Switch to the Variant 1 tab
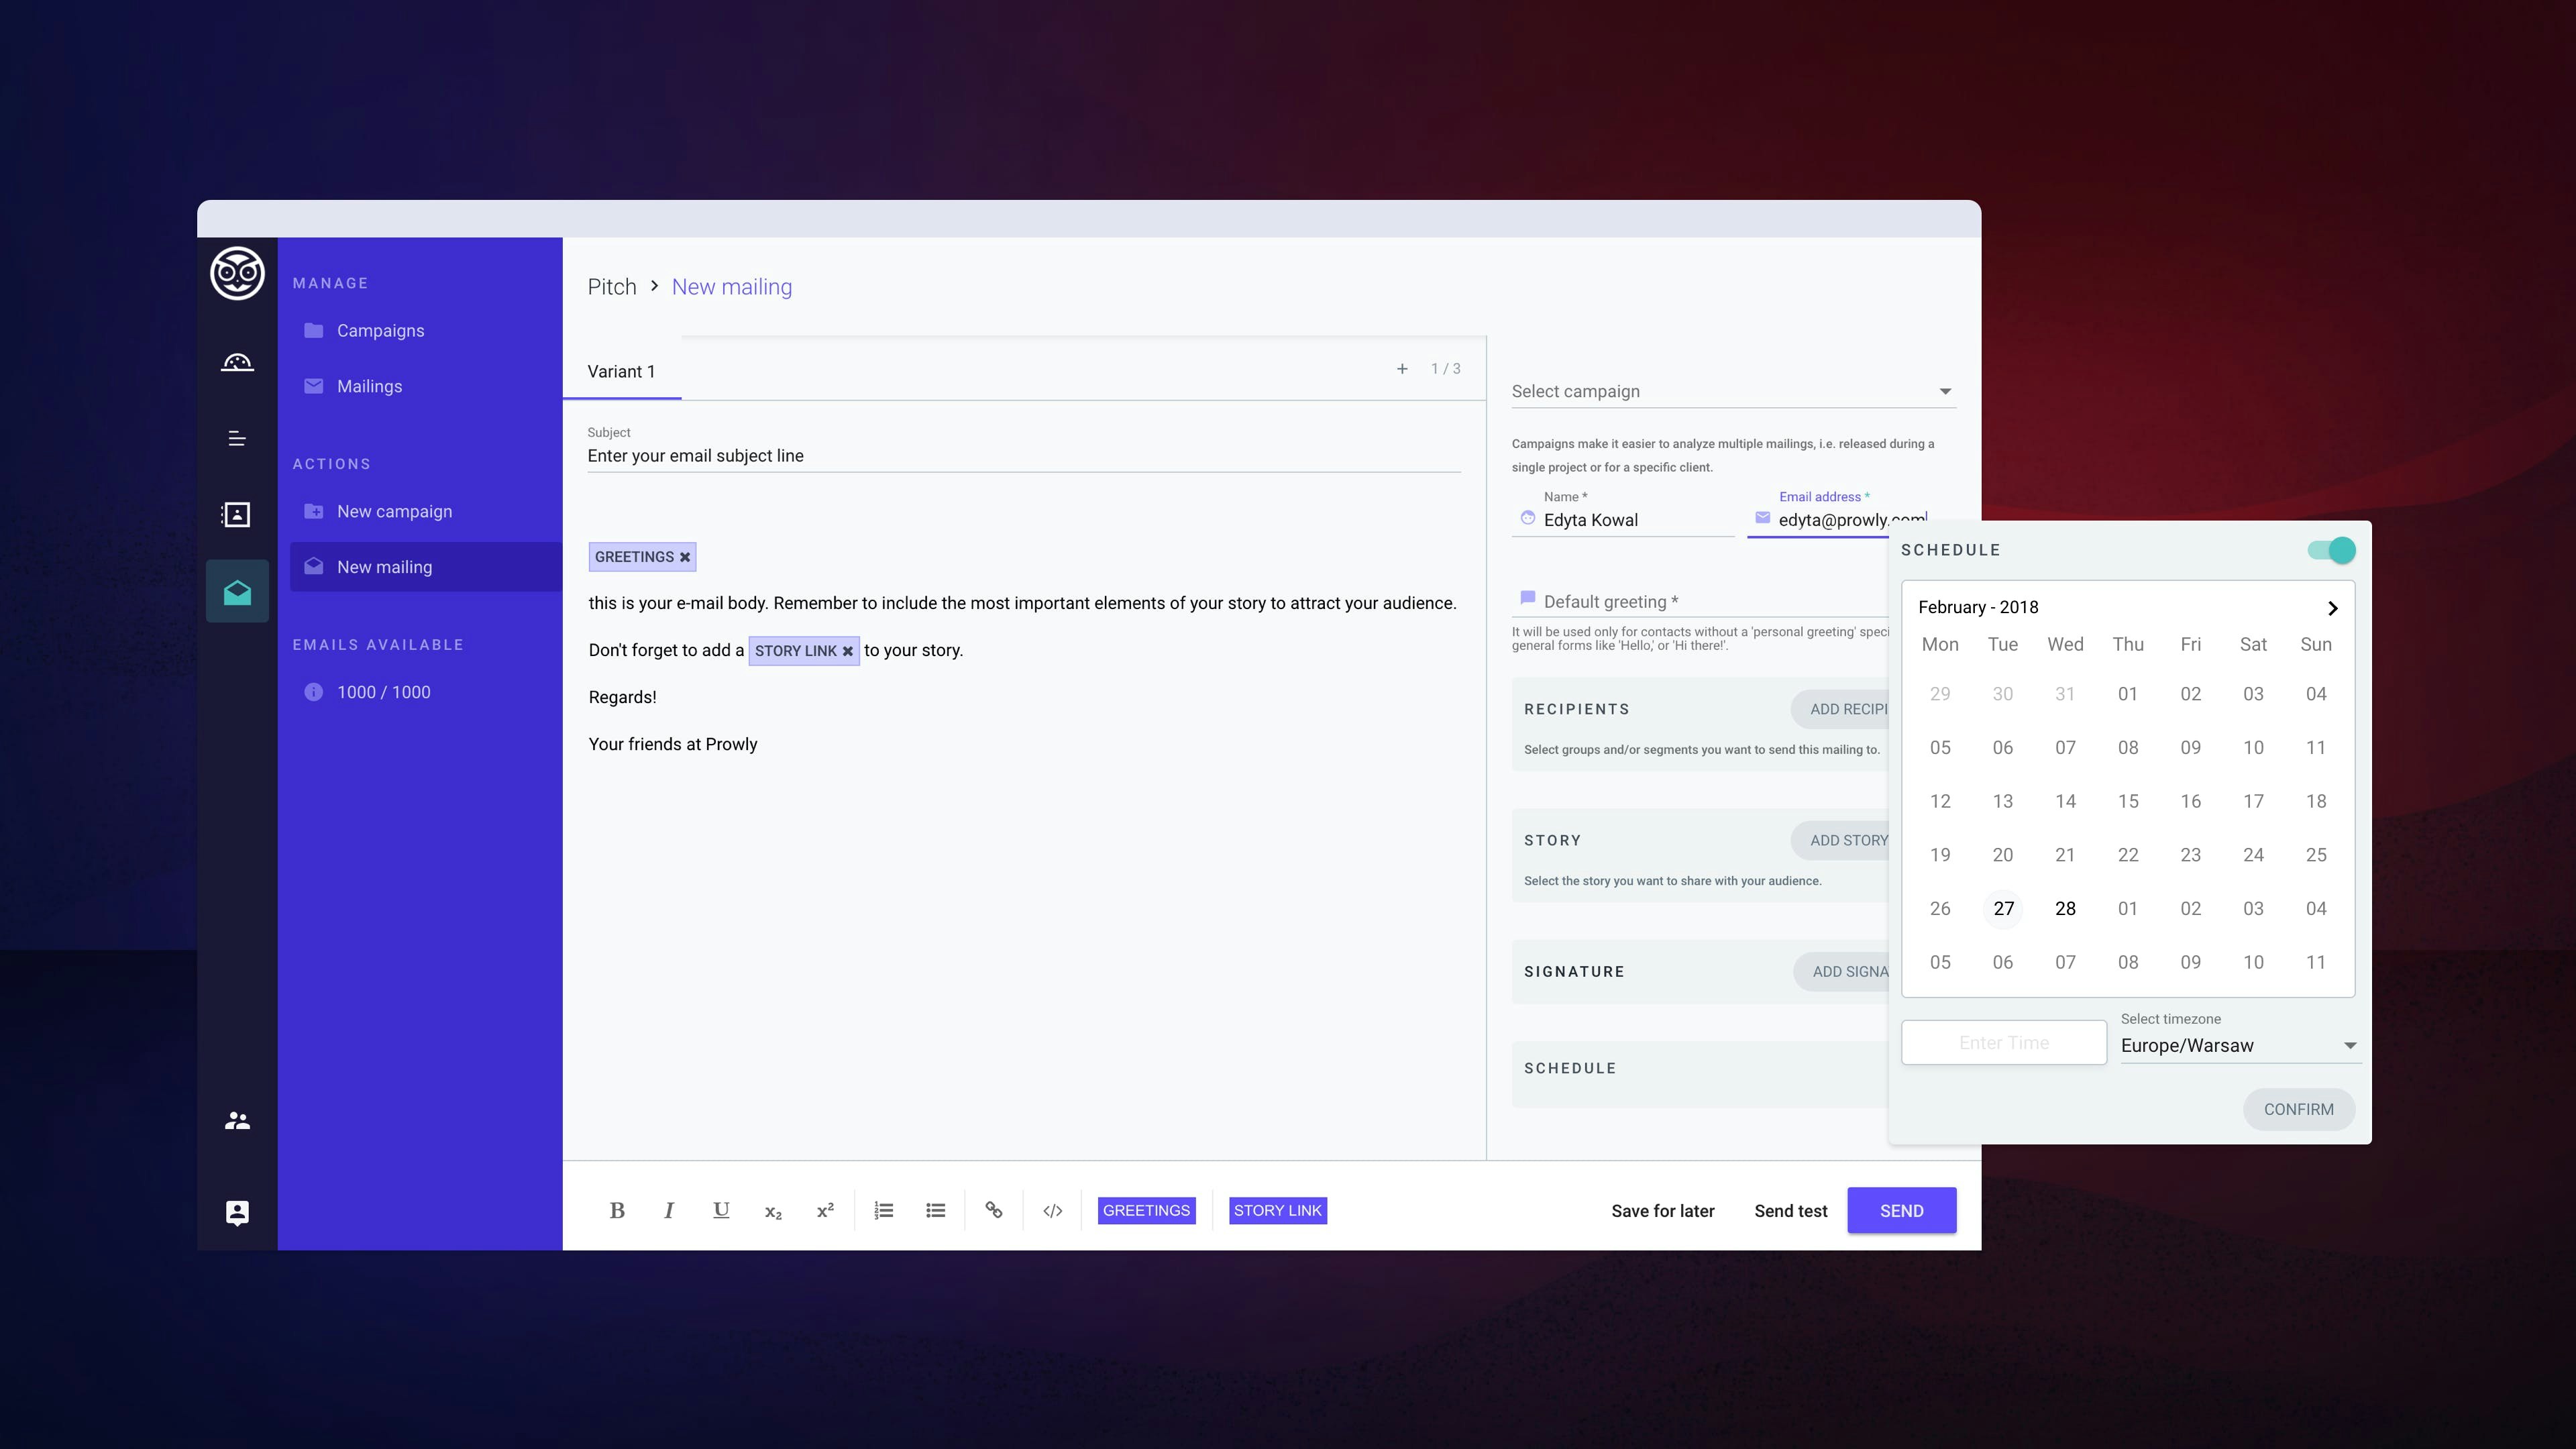Viewport: 2576px width, 1449px height. point(621,371)
